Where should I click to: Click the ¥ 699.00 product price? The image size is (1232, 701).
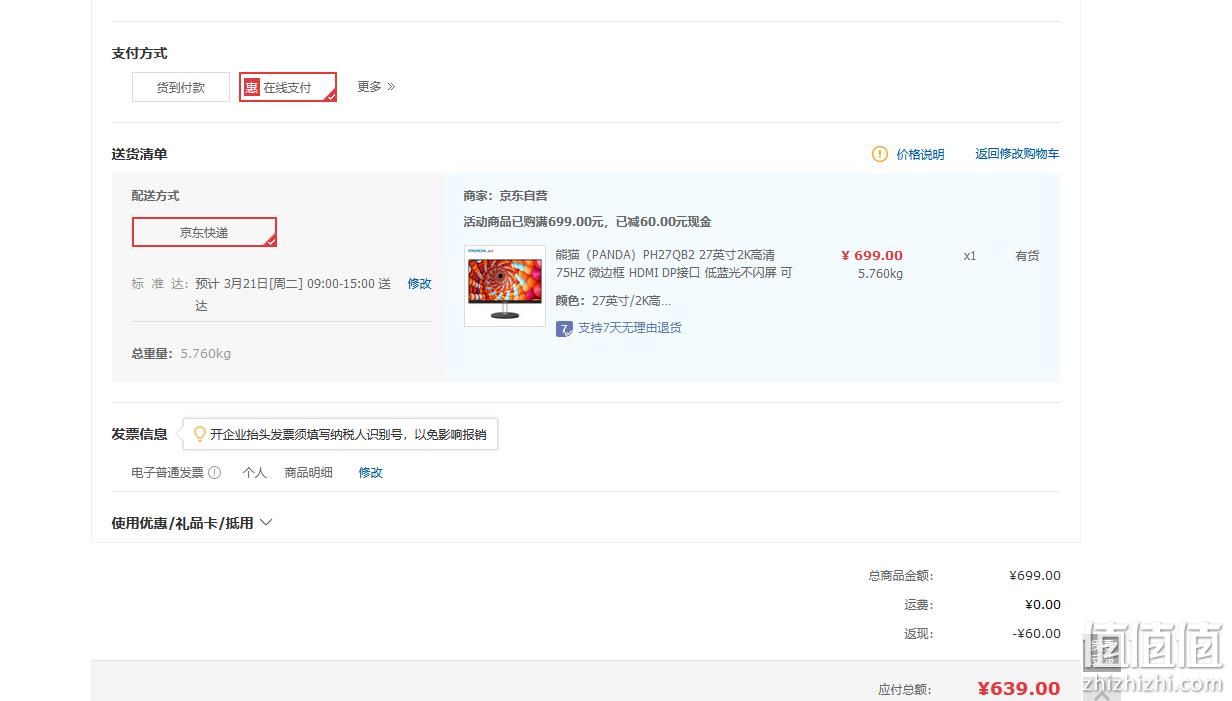coord(872,256)
